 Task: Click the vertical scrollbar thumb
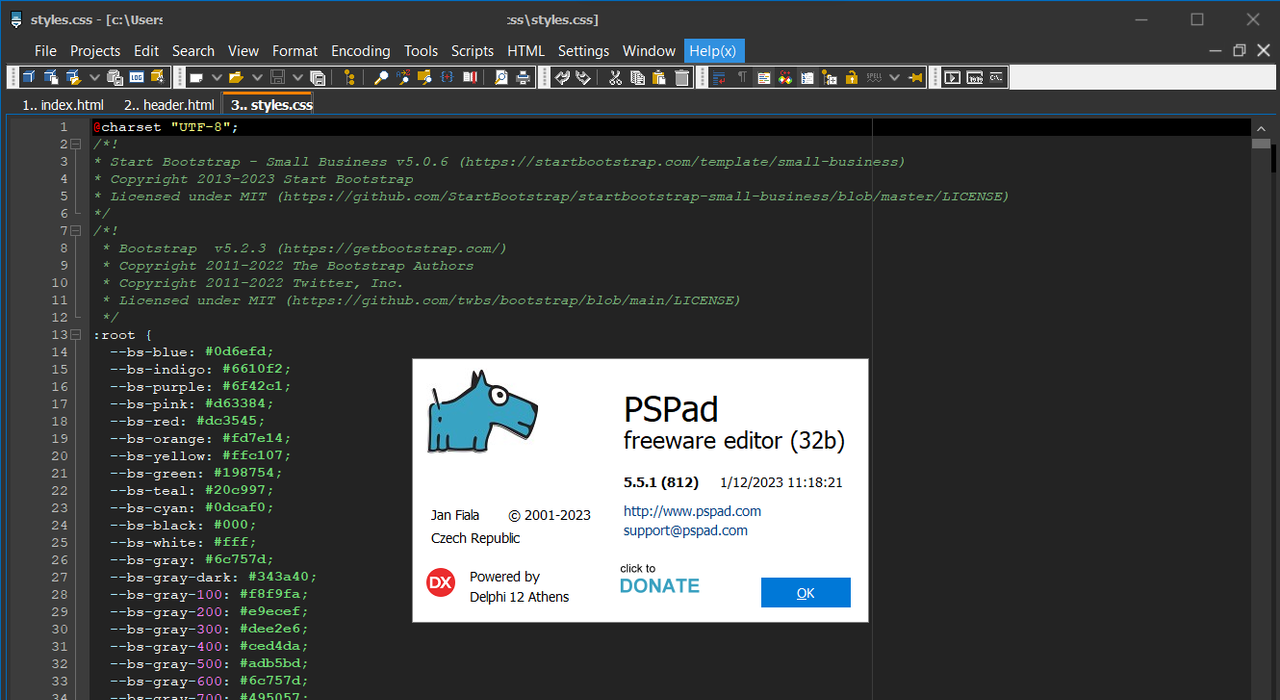point(1261,143)
